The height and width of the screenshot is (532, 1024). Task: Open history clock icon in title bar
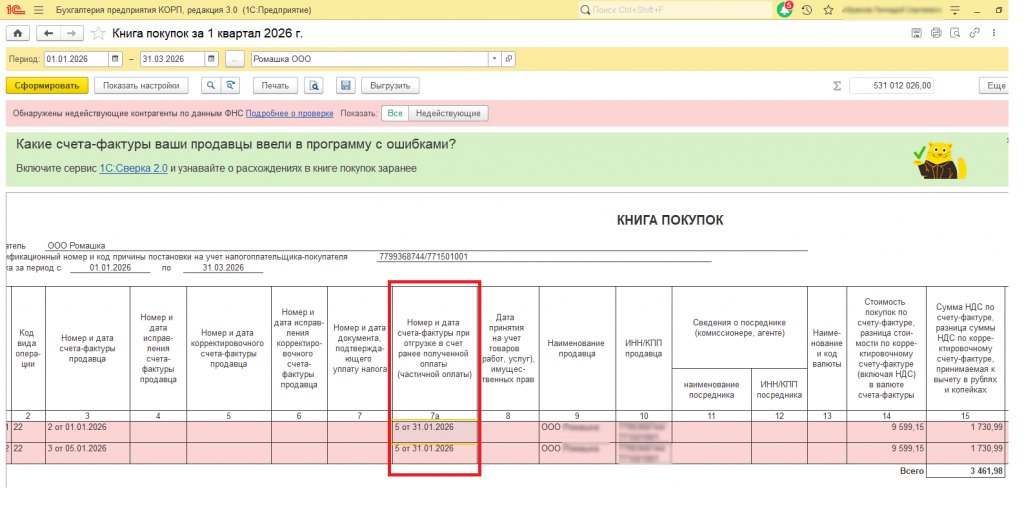click(807, 10)
